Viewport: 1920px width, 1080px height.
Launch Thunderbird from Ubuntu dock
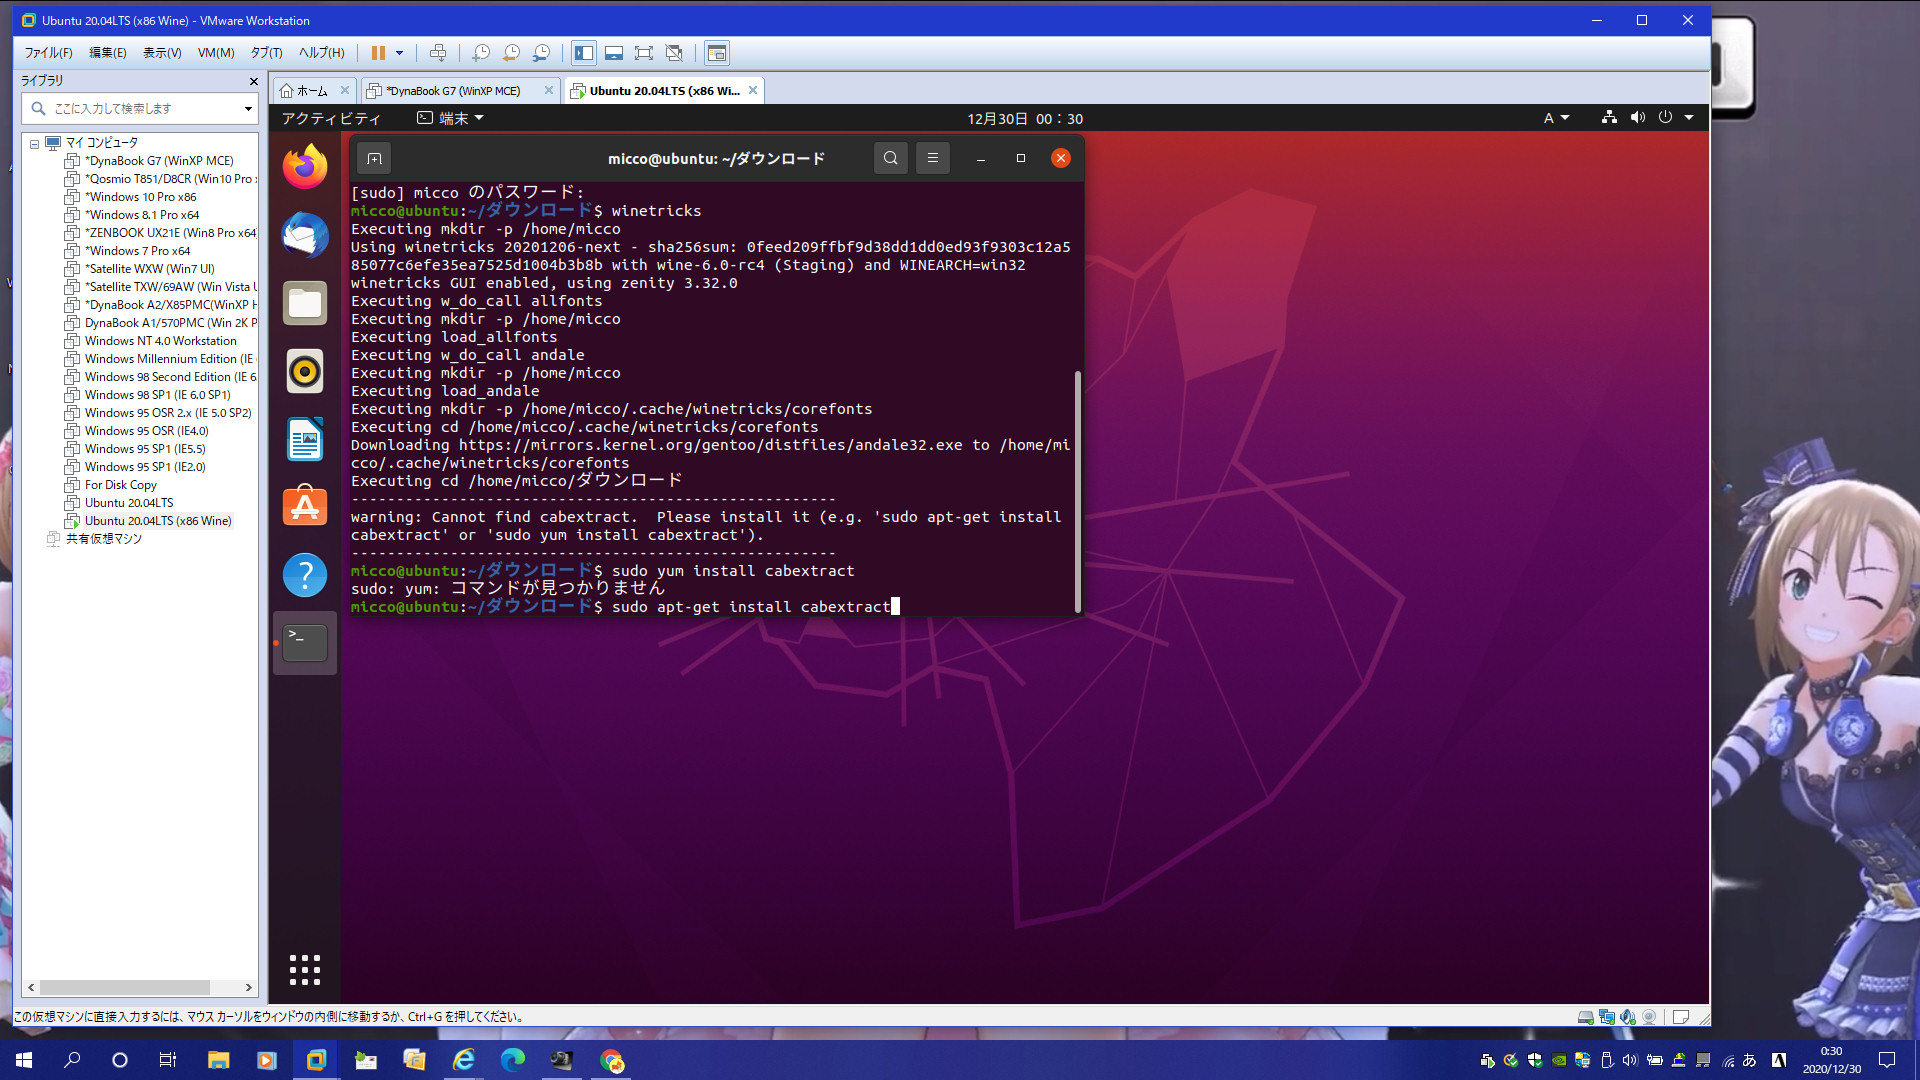coord(305,235)
